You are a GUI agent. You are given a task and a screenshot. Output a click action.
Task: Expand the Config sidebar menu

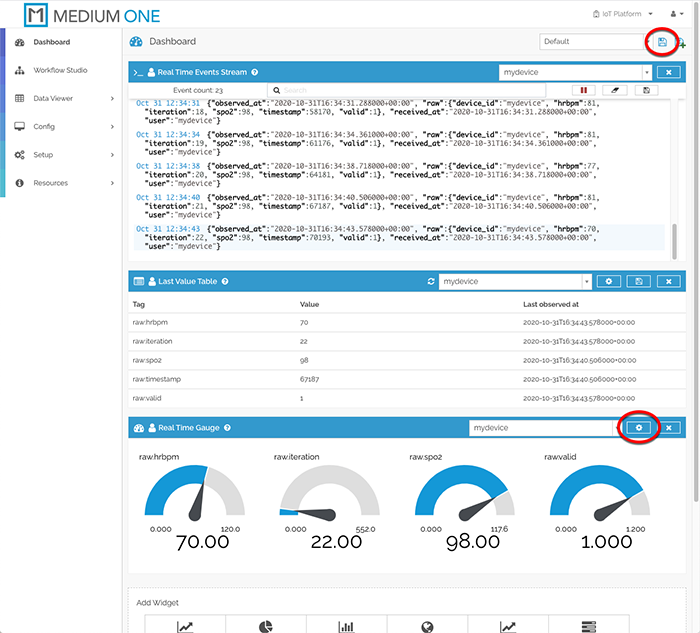point(60,127)
